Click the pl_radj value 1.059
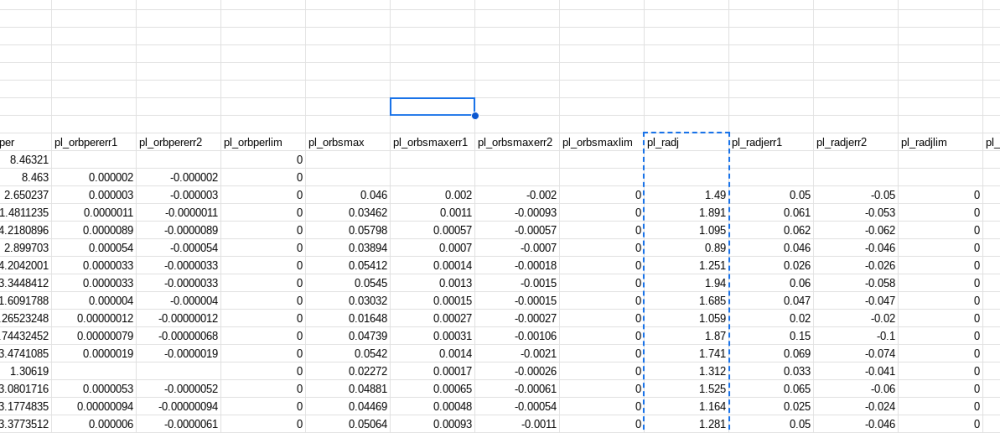The height and width of the screenshot is (433, 1000). [687, 318]
